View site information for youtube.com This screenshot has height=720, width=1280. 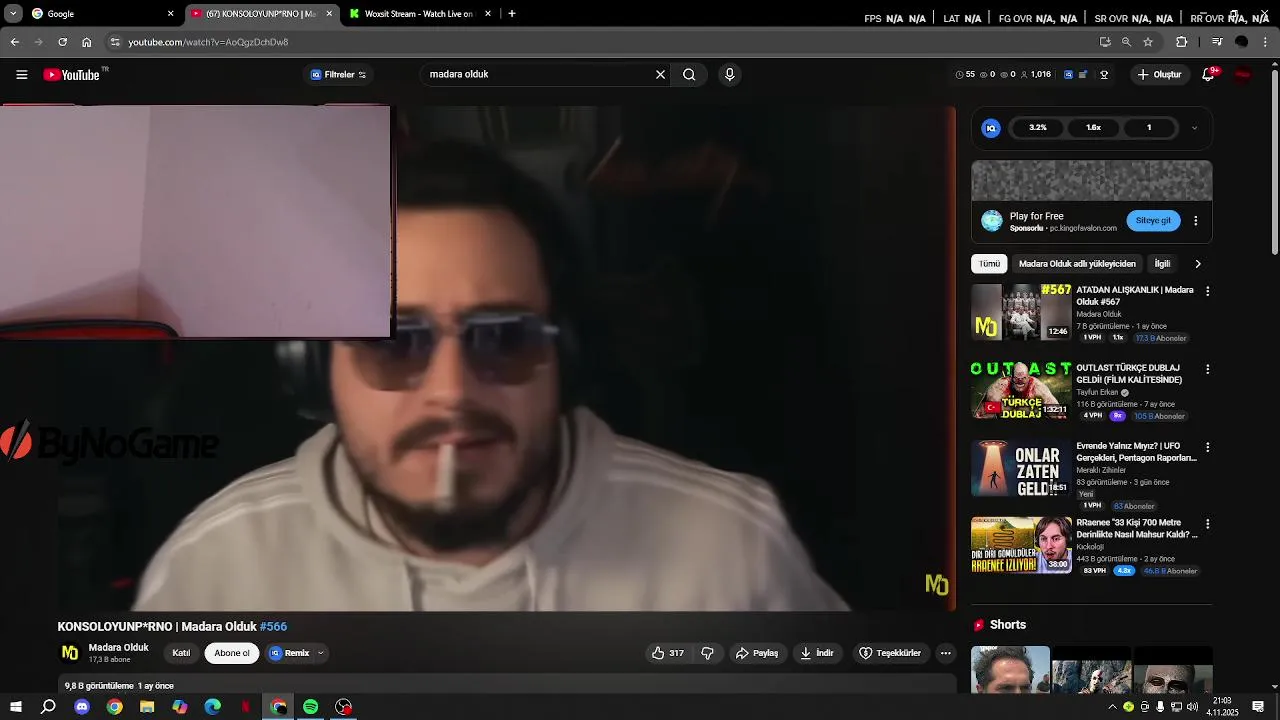[x=115, y=42]
